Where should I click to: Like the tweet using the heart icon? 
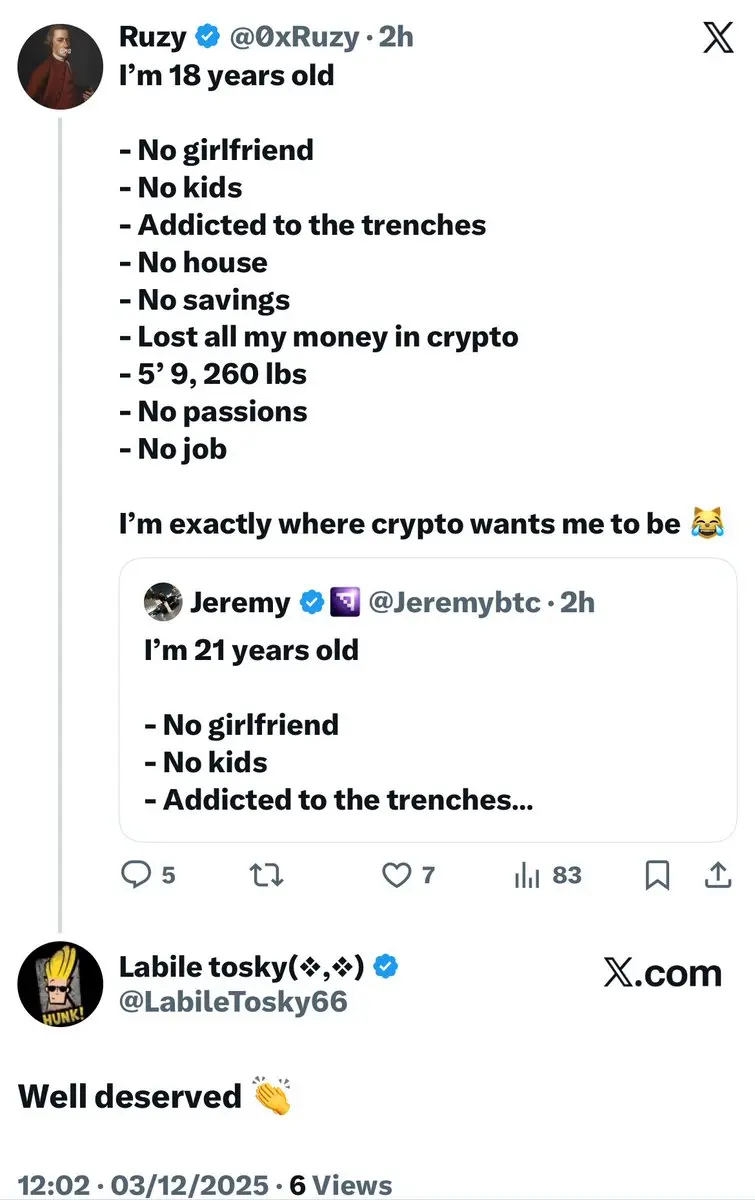click(x=397, y=875)
